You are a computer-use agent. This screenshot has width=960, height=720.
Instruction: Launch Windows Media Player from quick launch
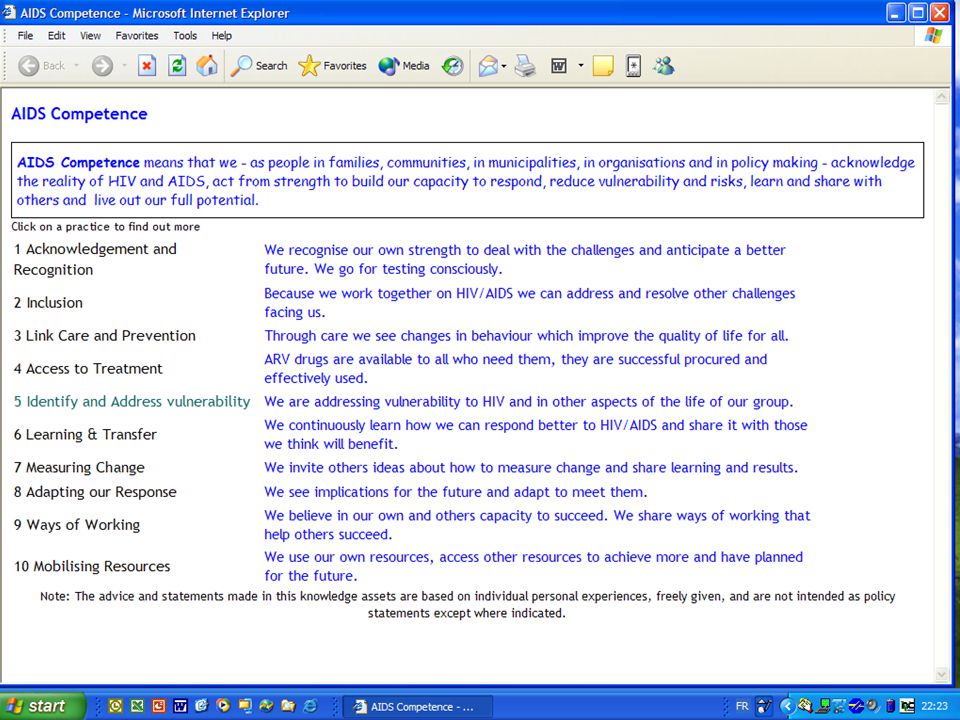click(223, 706)
